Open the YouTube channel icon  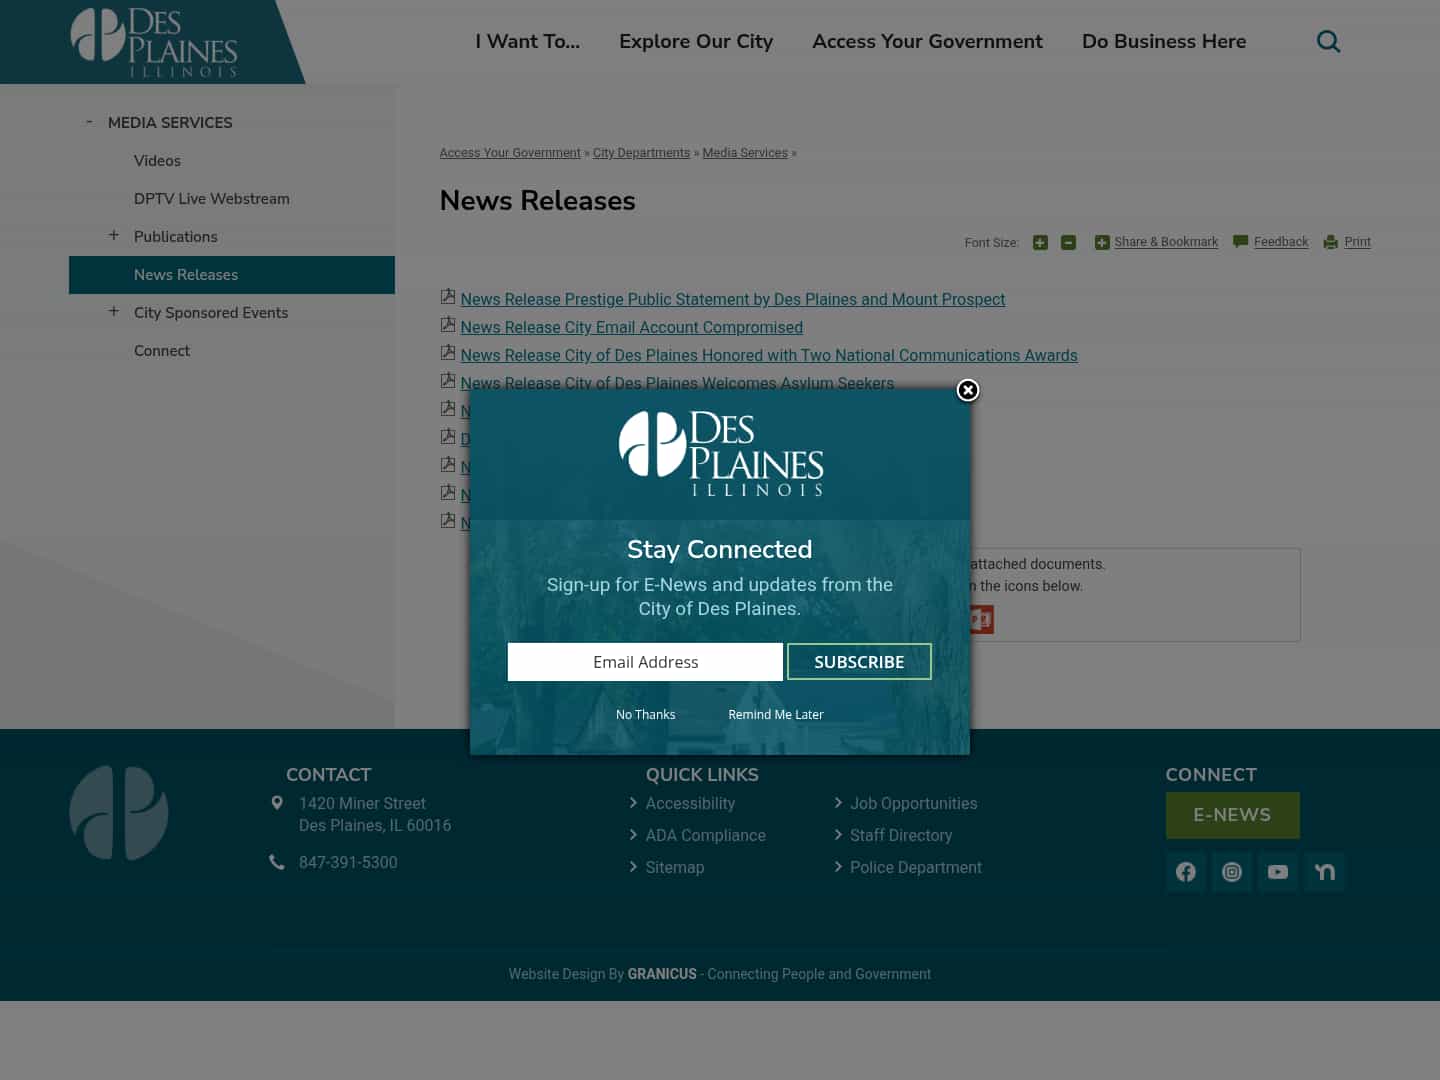coord(1278,872)
